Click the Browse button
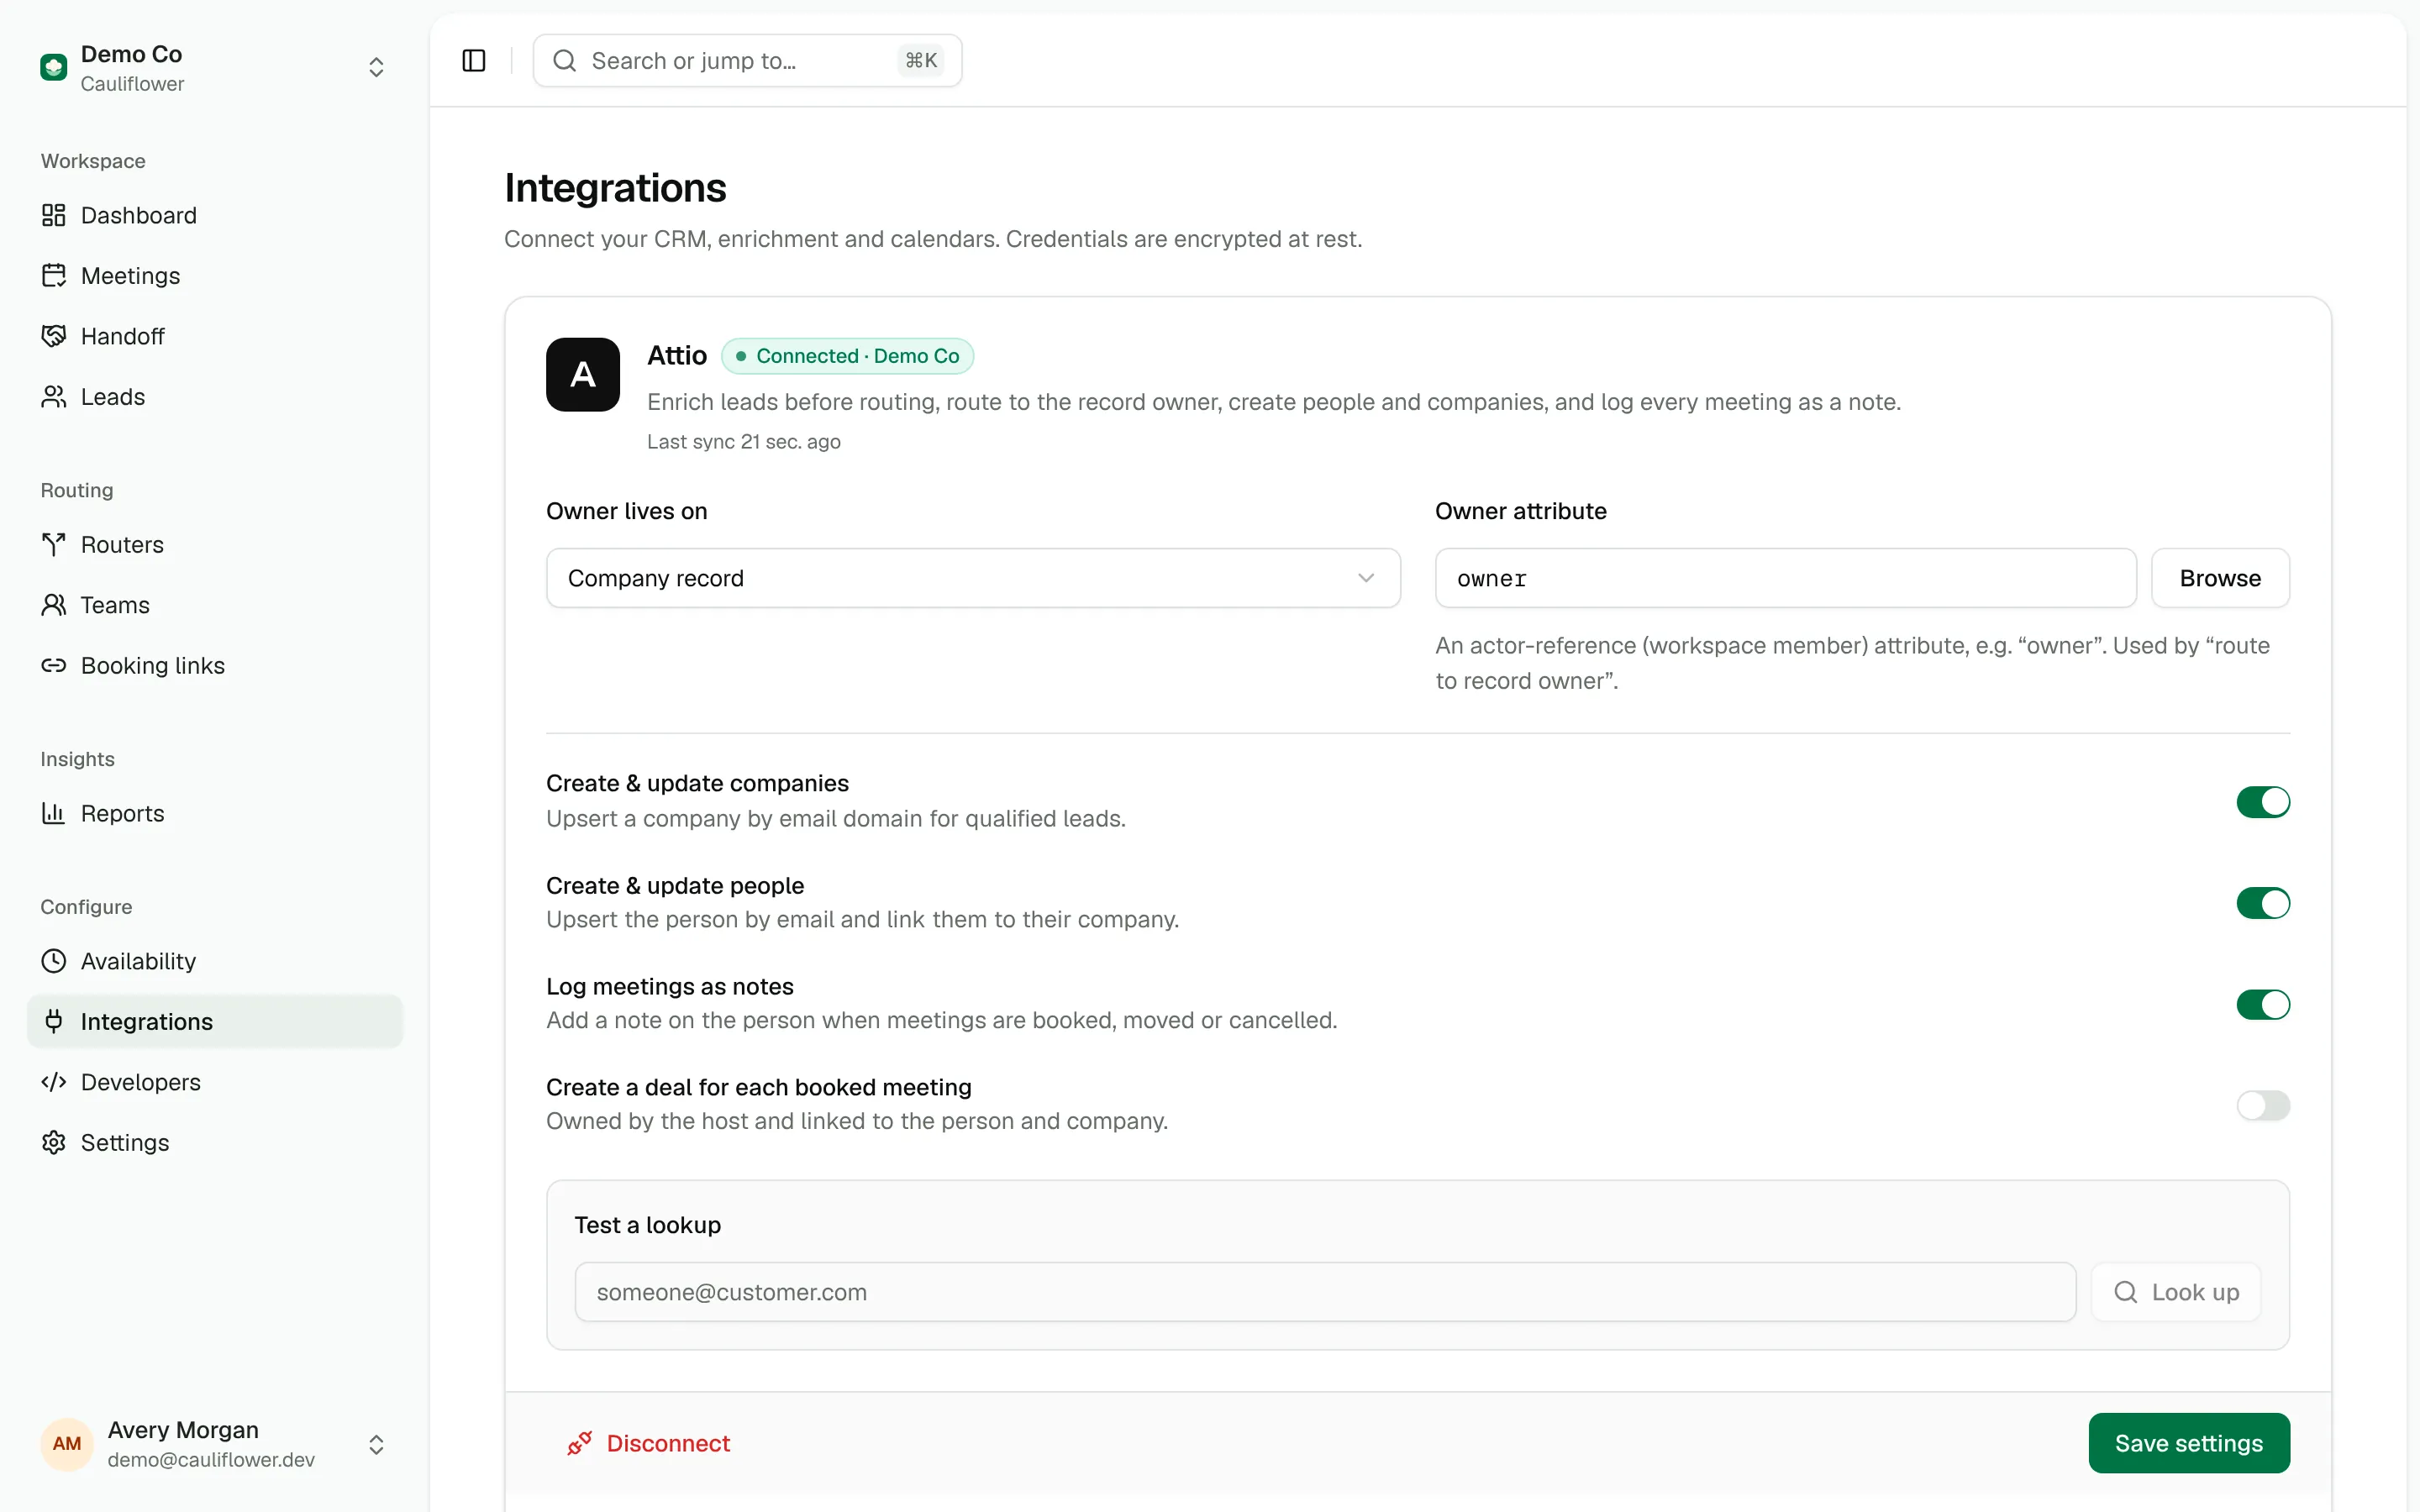Viewport: 2420px width, 1512px height. click(x=2220, y=578)
